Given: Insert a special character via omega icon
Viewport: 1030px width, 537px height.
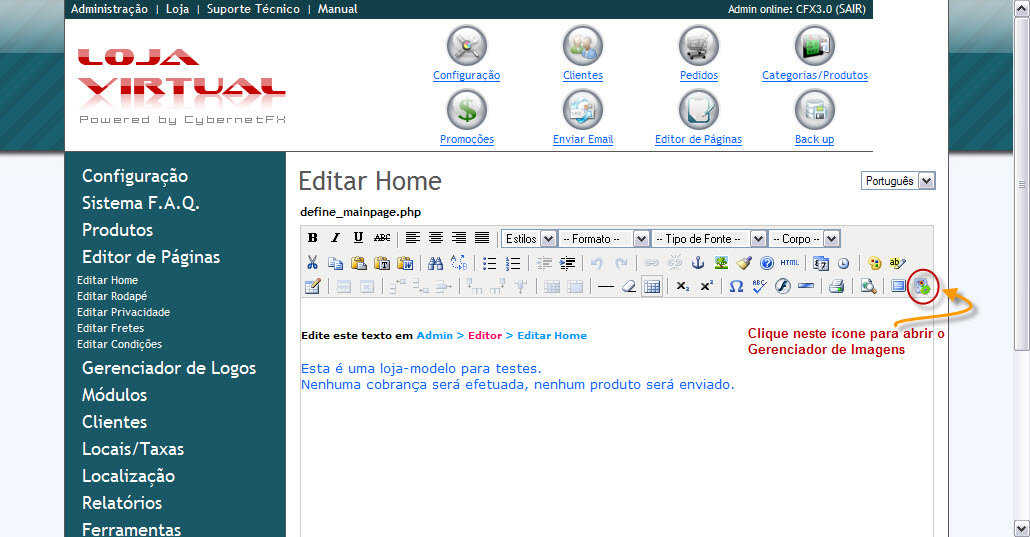Looking at the screenshot, I should click(735, 287).
